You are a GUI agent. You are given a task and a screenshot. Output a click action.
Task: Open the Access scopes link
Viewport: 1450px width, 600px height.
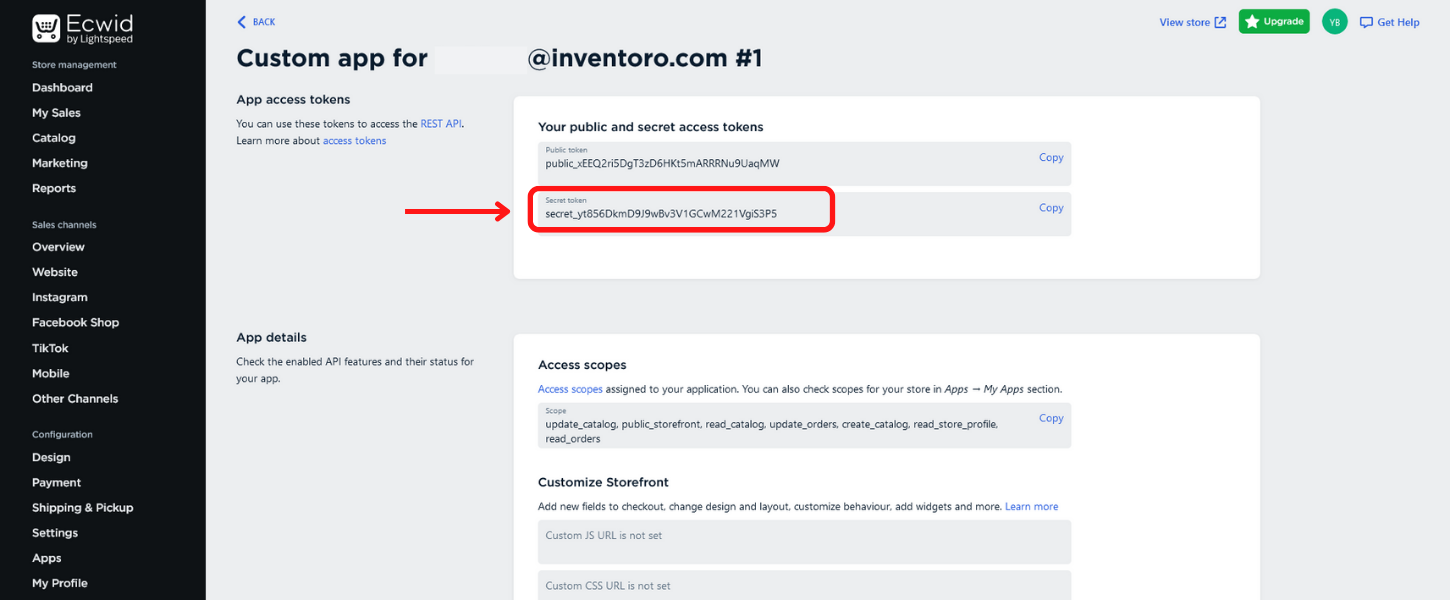570,389
